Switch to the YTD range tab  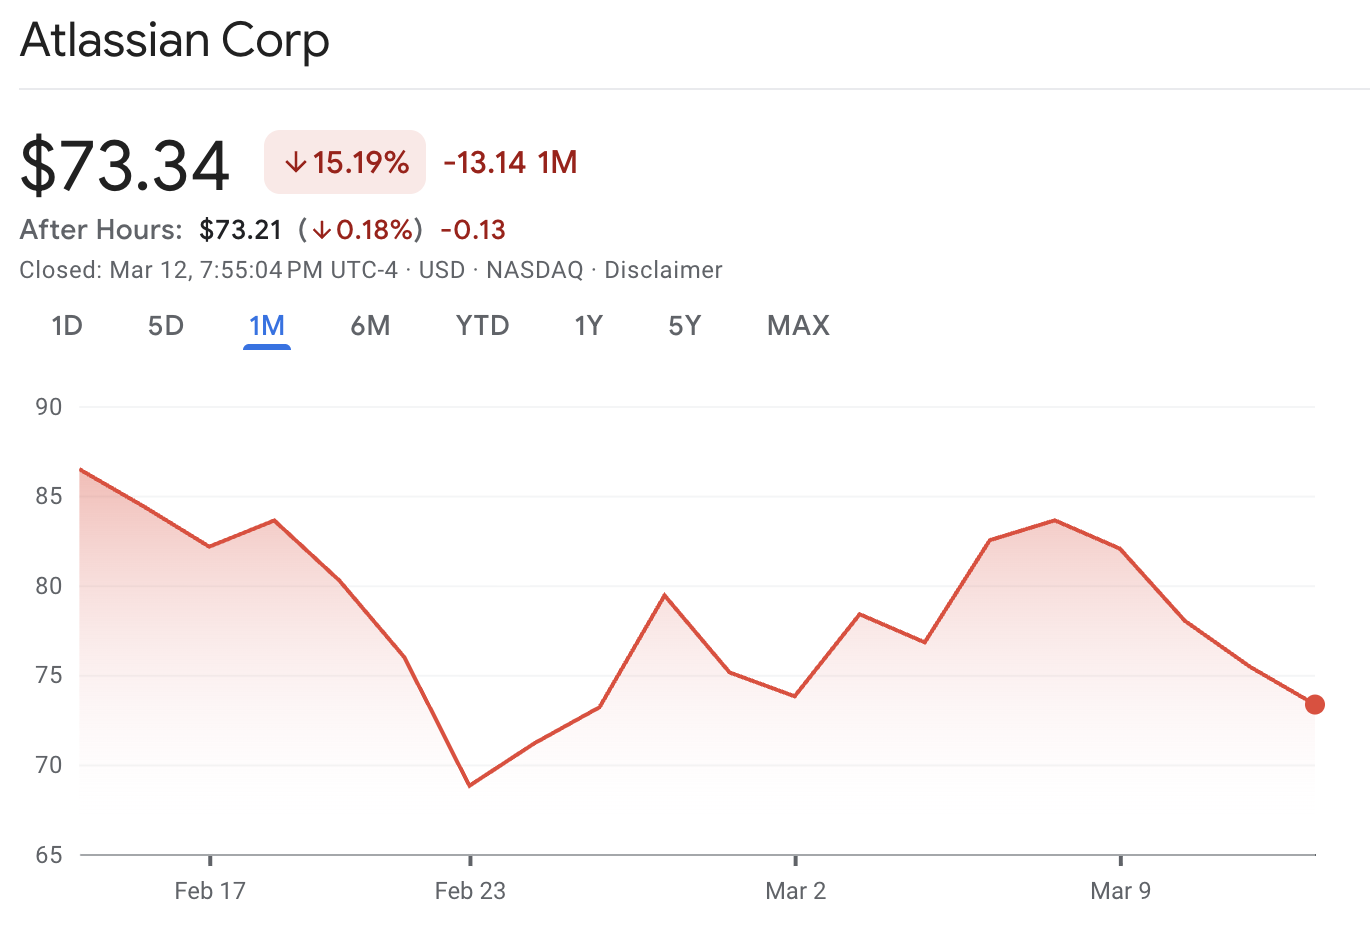coord(482,326)
